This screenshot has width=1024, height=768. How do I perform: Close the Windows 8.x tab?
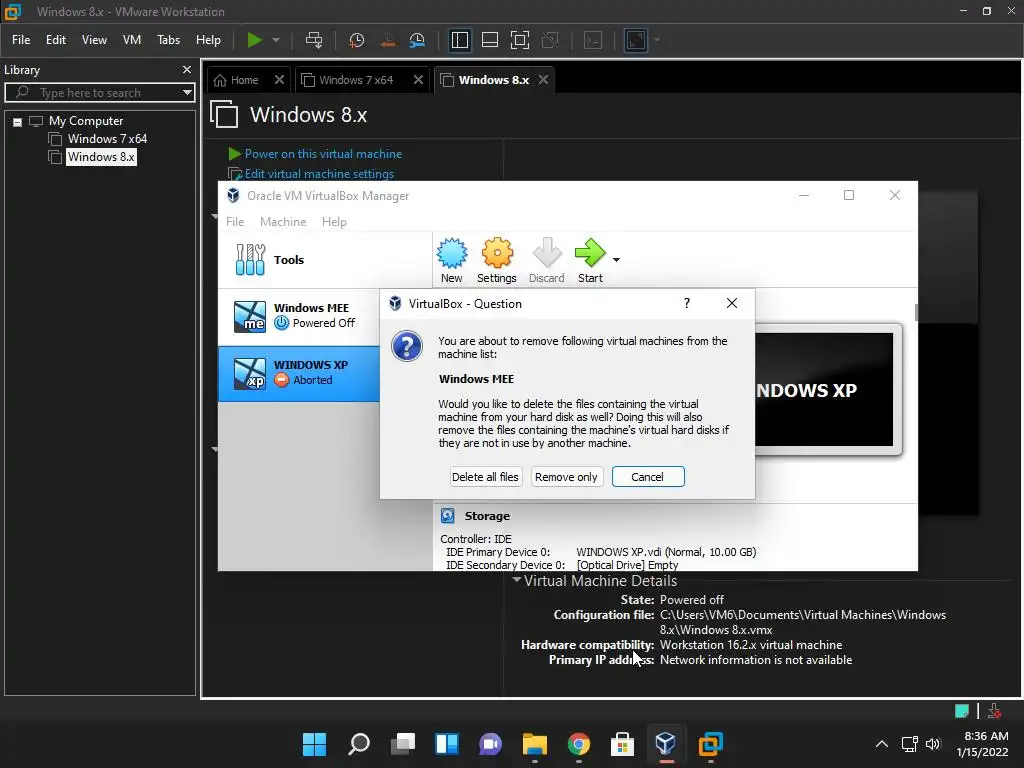coord(543,80)
